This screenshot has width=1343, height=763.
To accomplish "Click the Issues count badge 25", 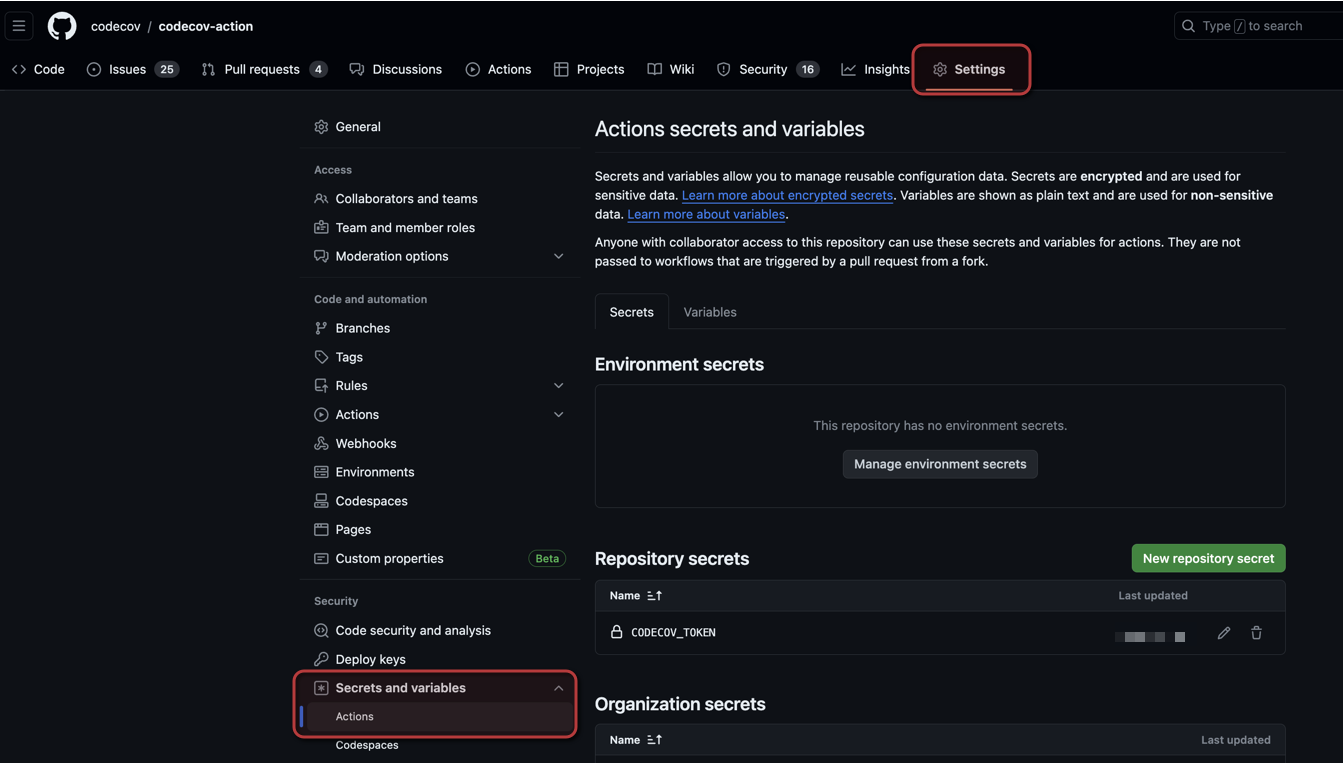I will (x=167, y=69).
